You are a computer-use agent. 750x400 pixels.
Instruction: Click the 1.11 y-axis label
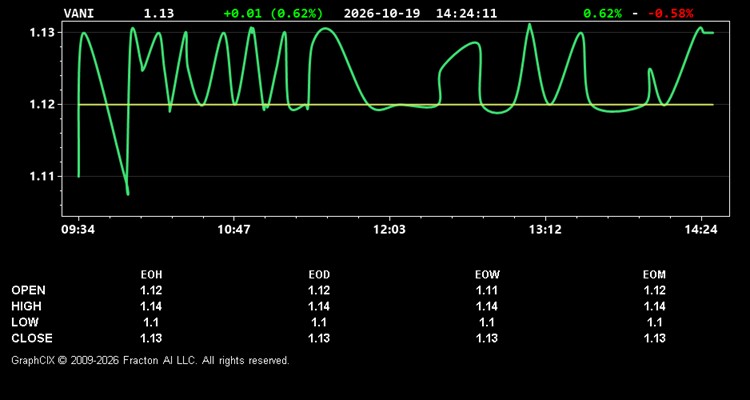point(42,177)
